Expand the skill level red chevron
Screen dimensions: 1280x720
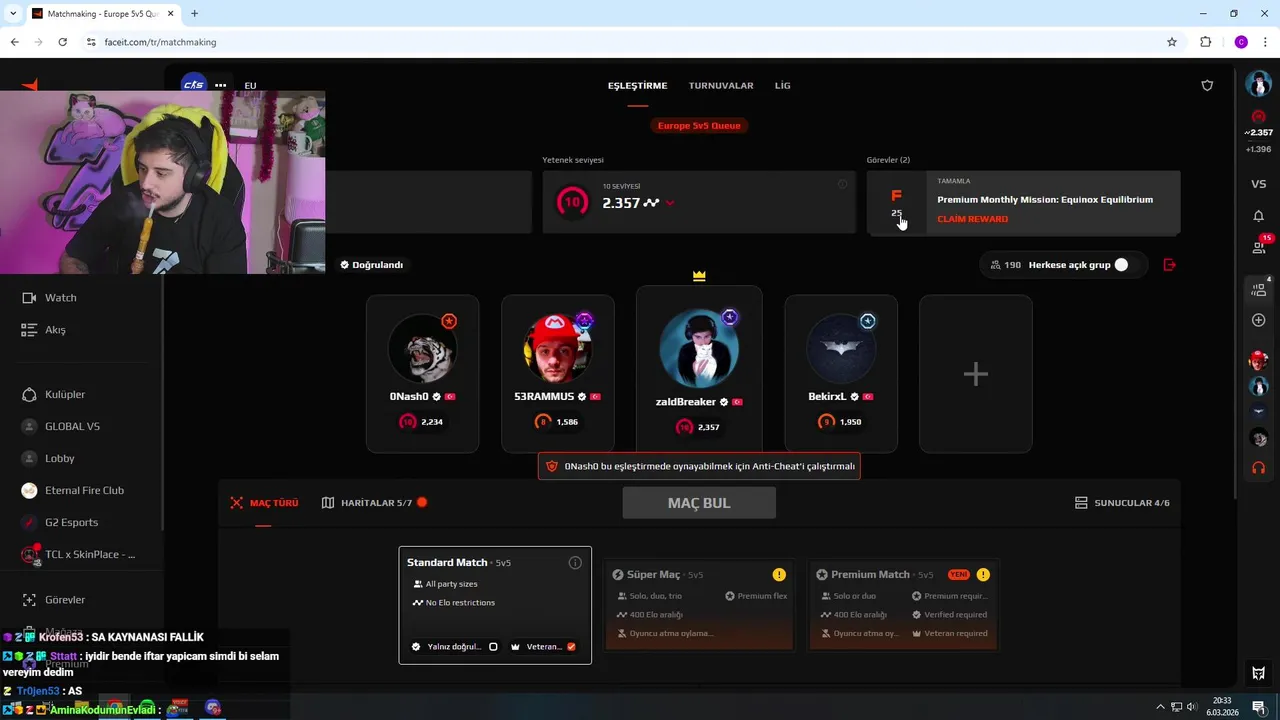coord(670,203)
